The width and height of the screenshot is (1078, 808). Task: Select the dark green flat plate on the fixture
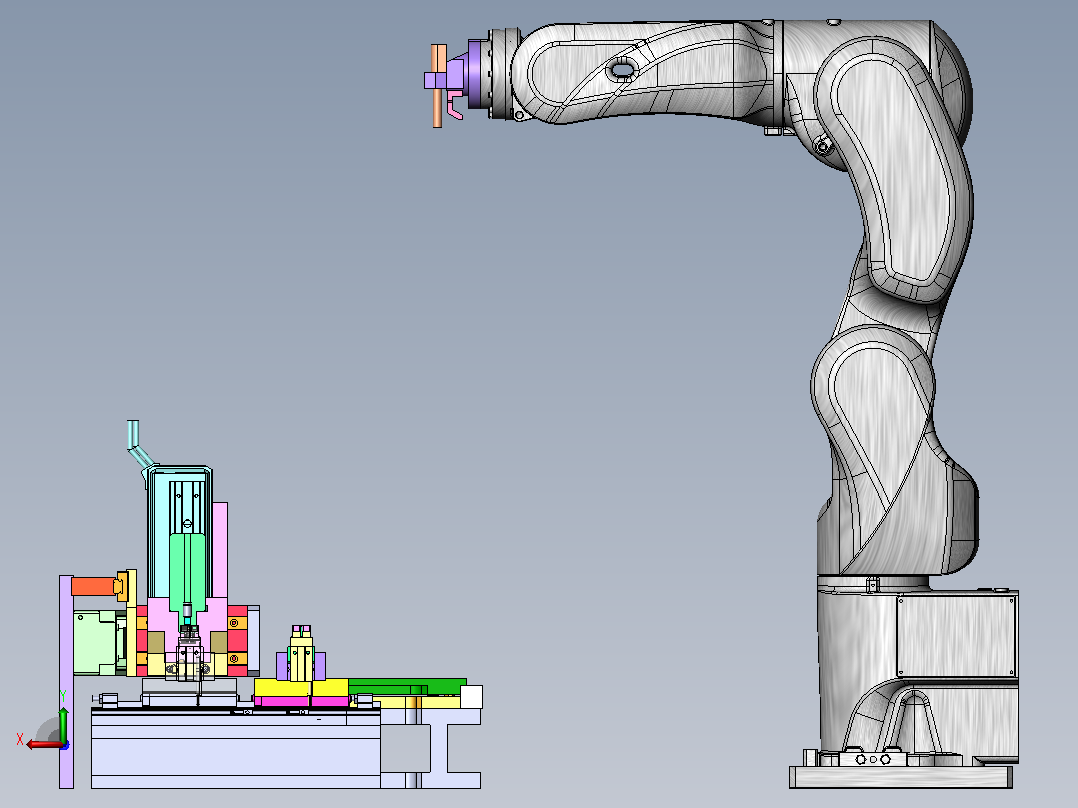coord(407,686)
